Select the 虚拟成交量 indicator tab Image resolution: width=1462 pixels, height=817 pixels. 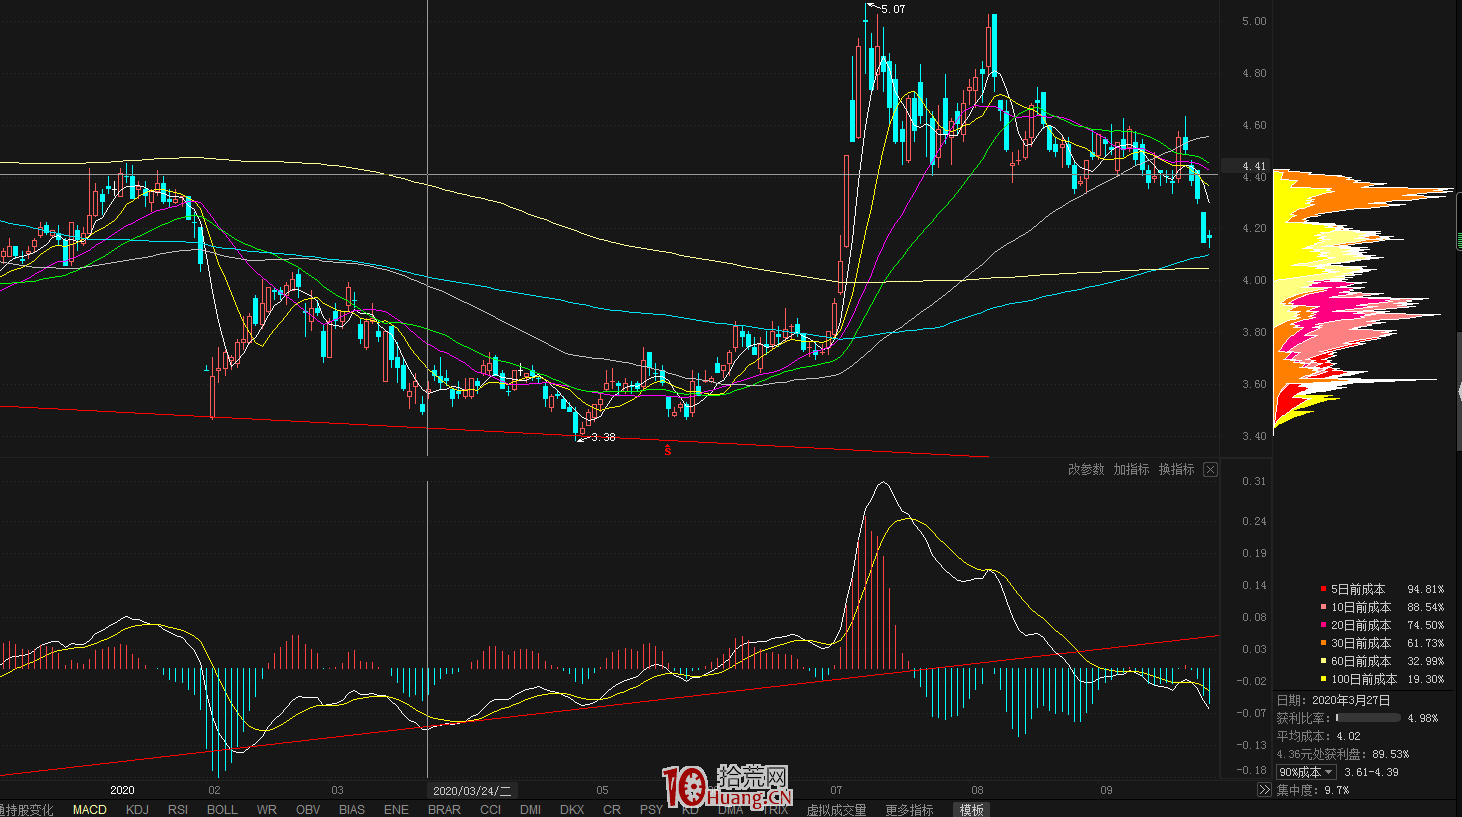836,810
